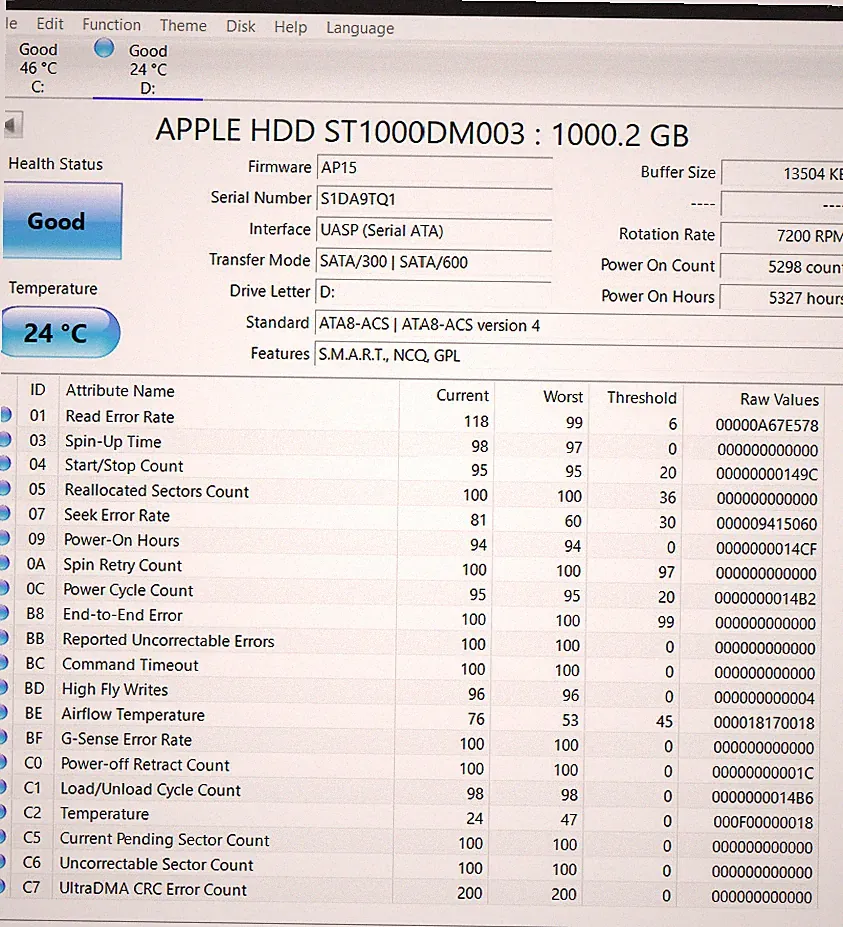Click status orb of Reallocated Sectors Count row

[5, 488]
